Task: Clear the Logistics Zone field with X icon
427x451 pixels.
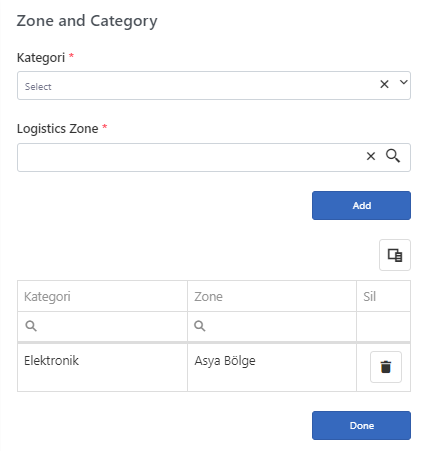Action: tap(371, 156)
